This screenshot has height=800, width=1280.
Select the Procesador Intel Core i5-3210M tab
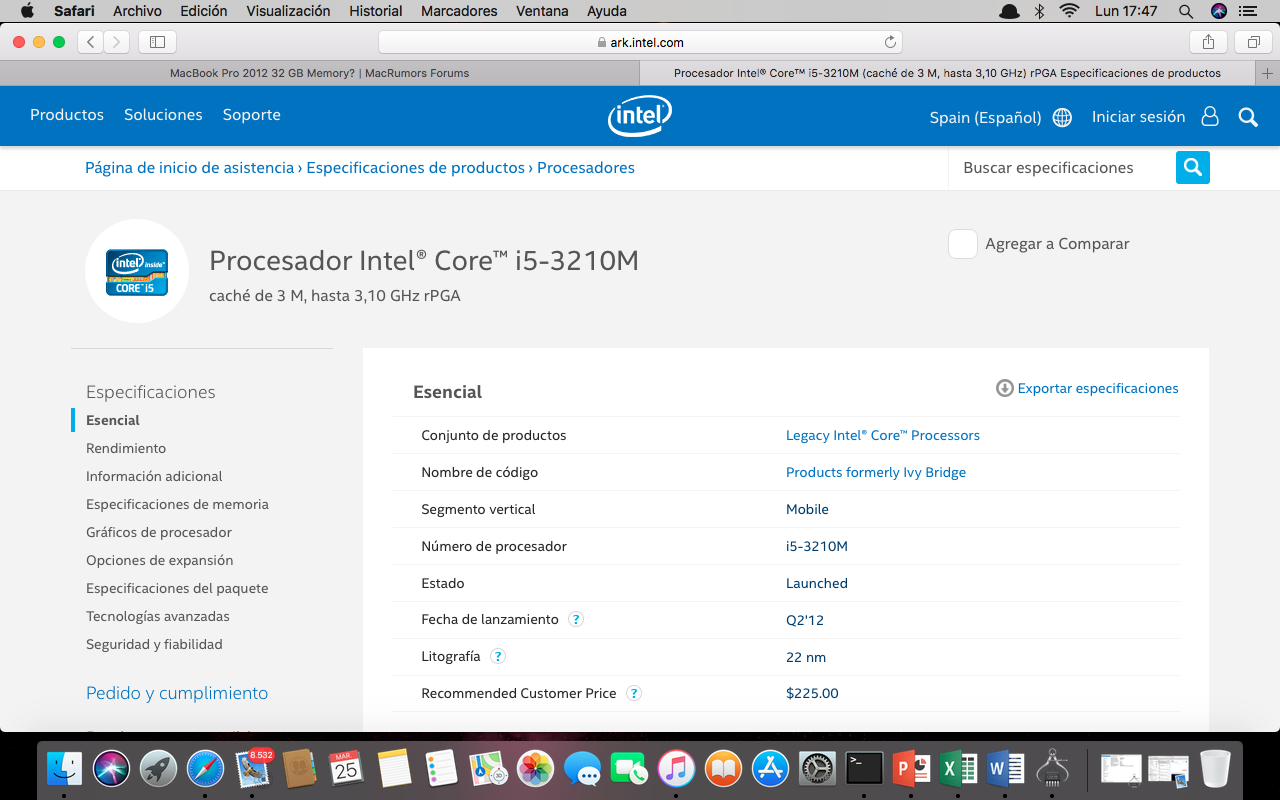click(948, 73)
